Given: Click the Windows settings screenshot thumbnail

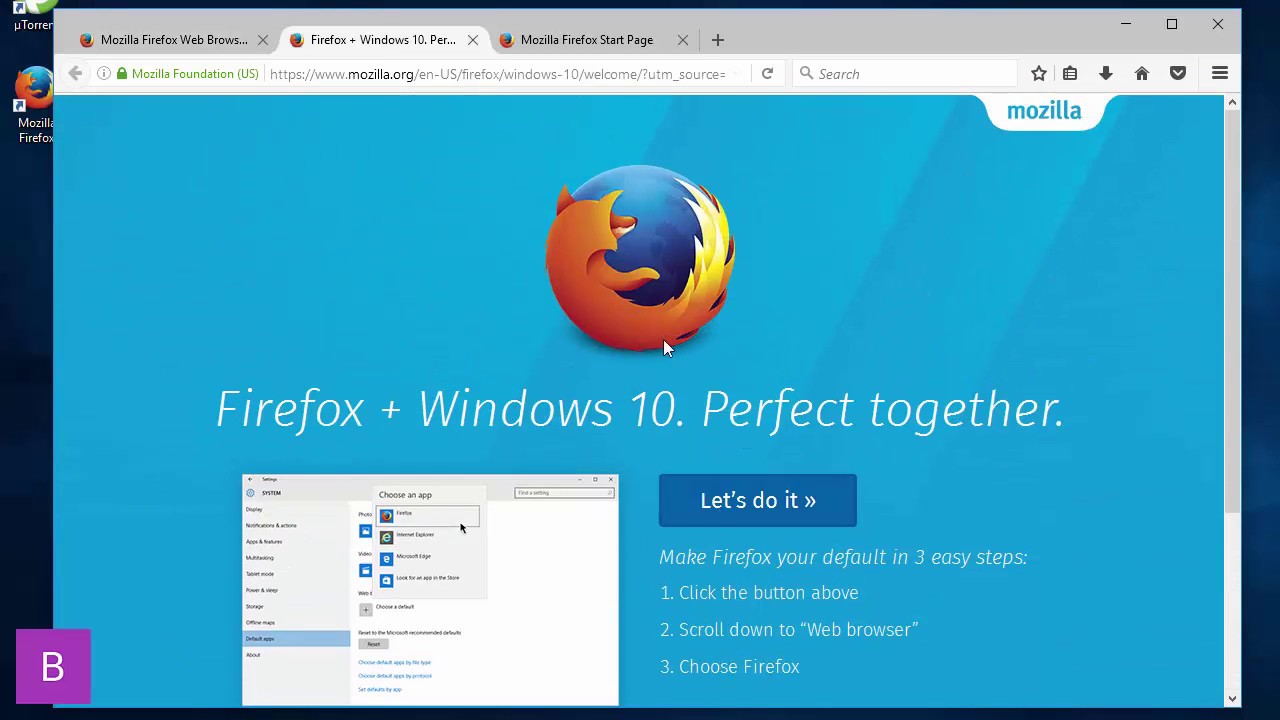Looking at the screenshot, I should [x=430, y=590].
